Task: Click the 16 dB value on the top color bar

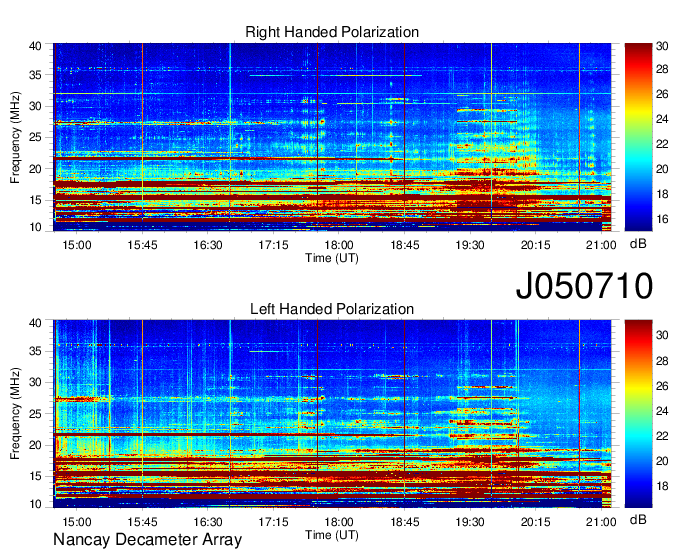Action: 662,219
